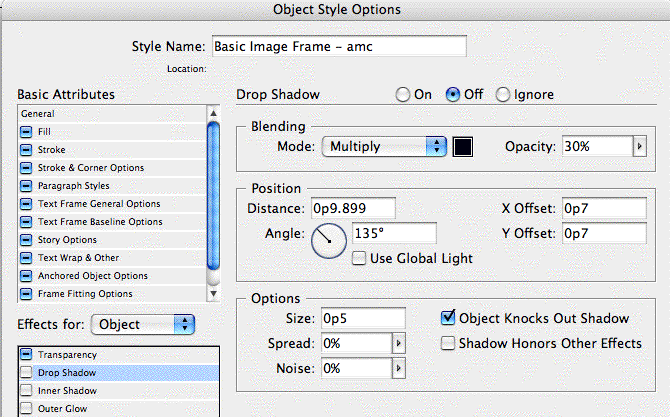Image resolution: width=670 pixels, height=417 pixels.
Task: Toggle Anchored Object Options checkbox
Action: point(26,276)
